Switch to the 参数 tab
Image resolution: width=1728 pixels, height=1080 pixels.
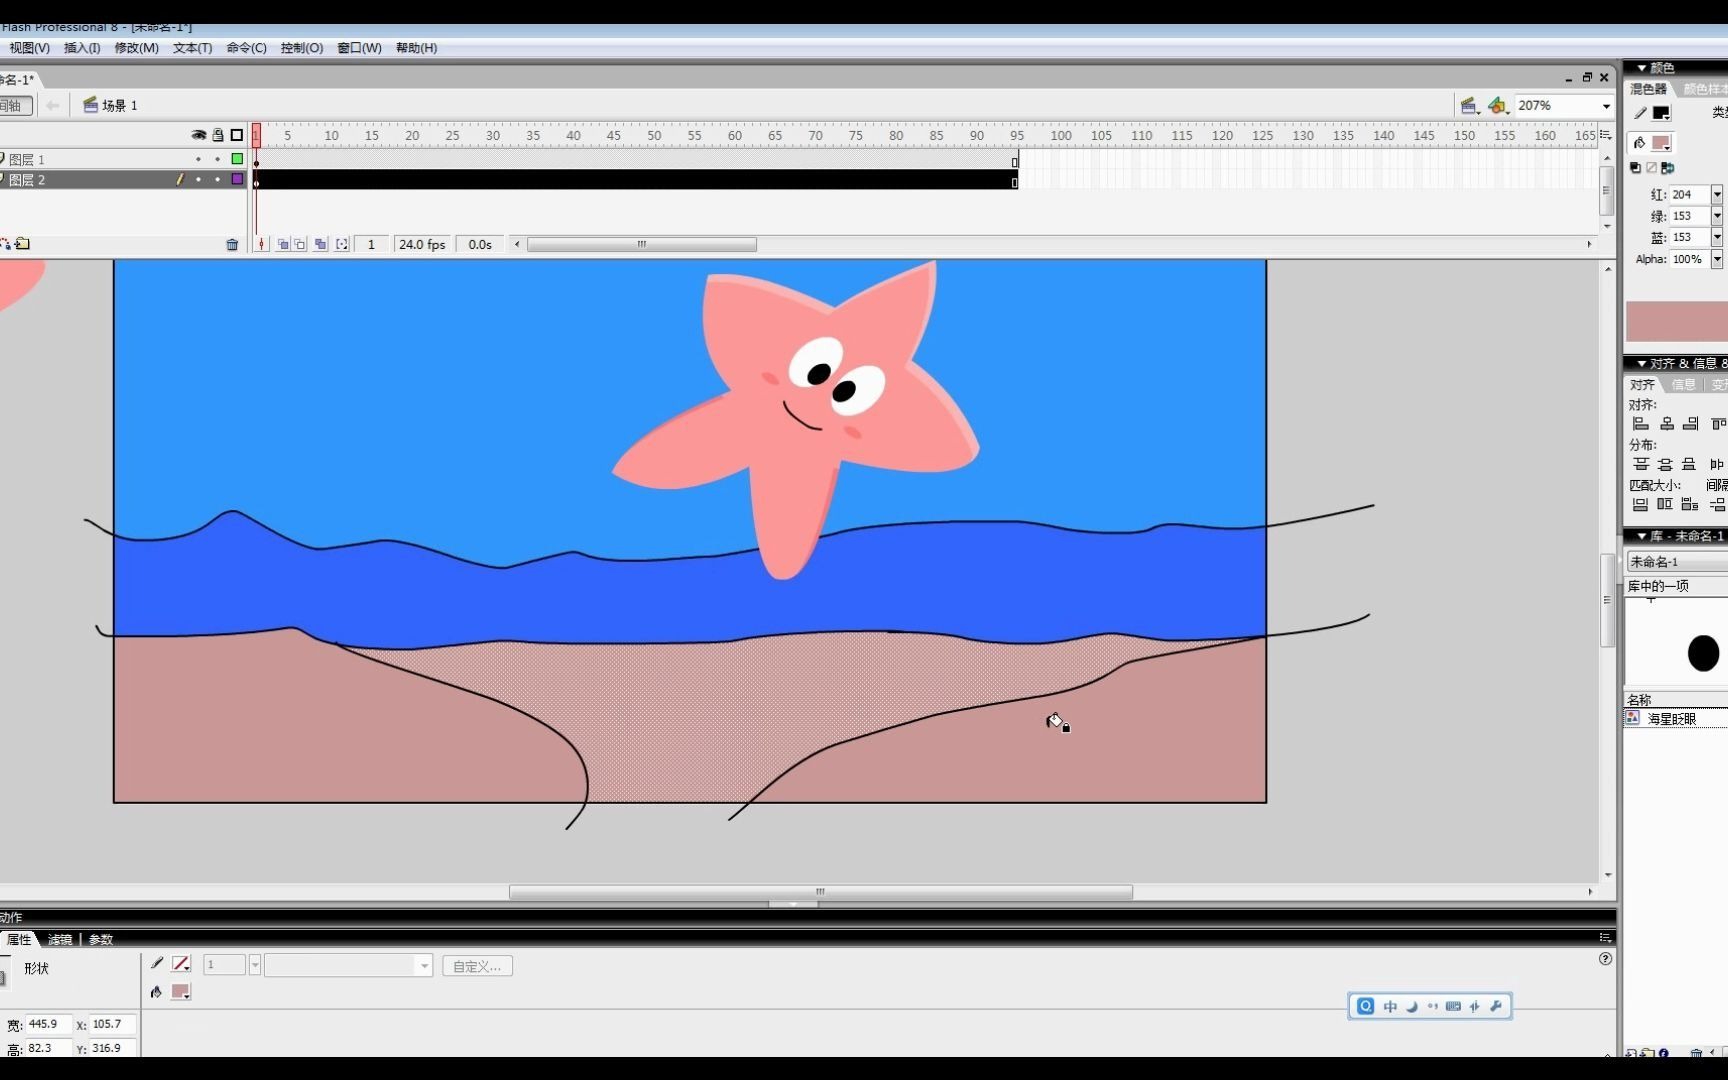(x=101, y=940)
